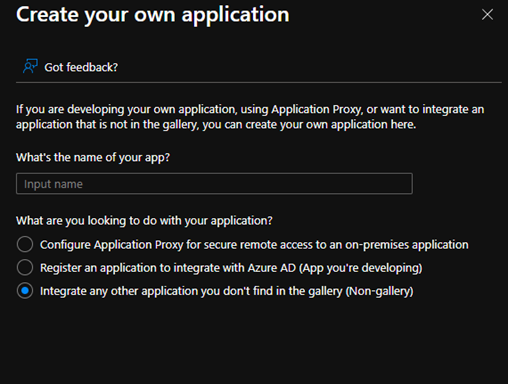Click the text (Non-gallery) in the third option

[x=379, y=291]
